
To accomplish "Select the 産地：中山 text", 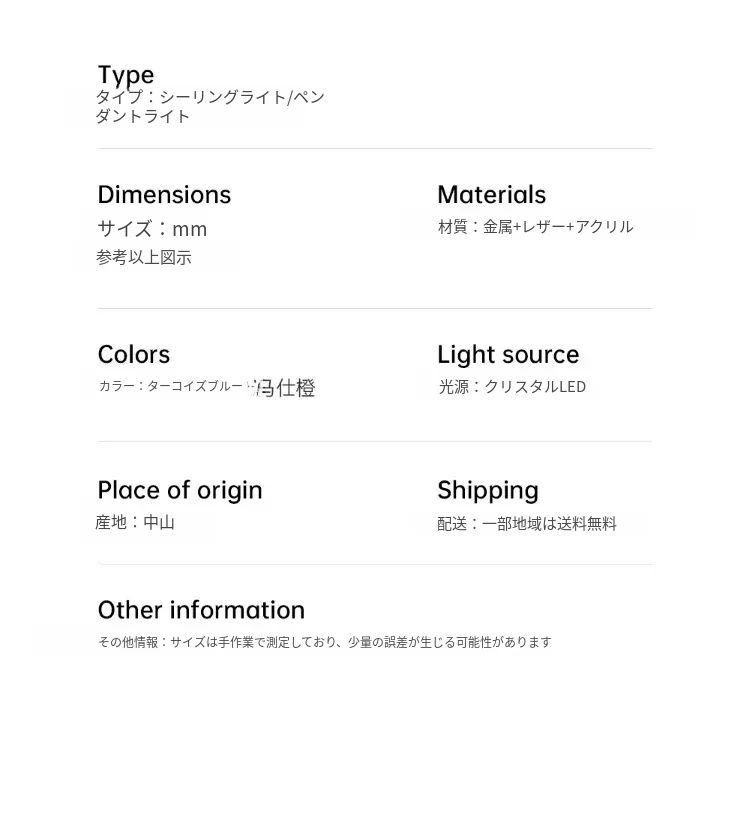I will coord(135,522).
